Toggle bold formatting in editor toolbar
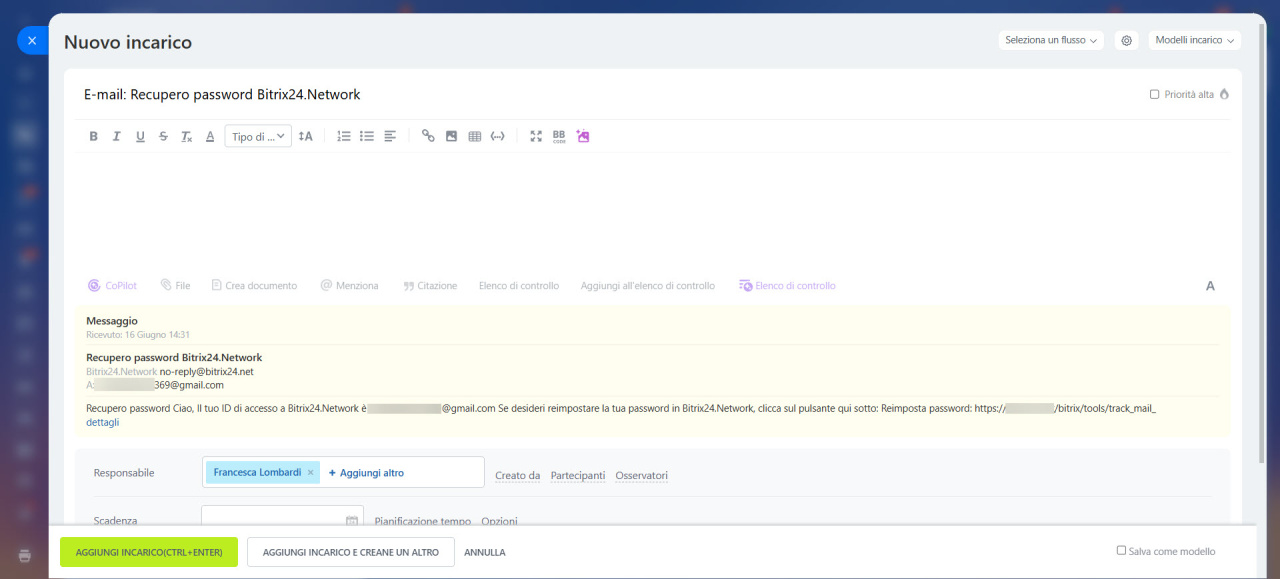This screenshot has height=579, width=1280. [x=94, y=136]
